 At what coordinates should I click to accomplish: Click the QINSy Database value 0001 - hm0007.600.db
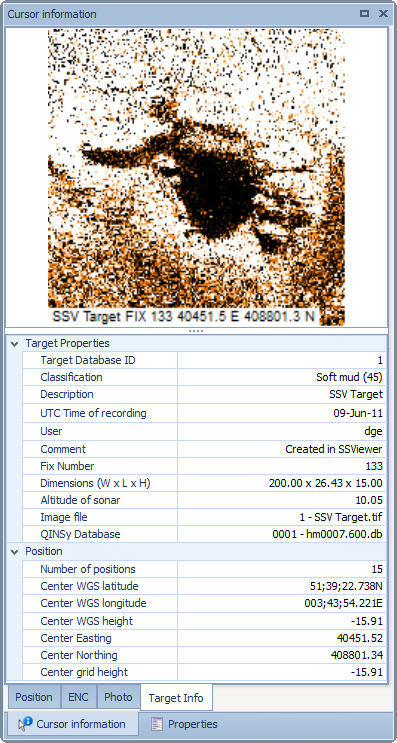click(328, 535)
